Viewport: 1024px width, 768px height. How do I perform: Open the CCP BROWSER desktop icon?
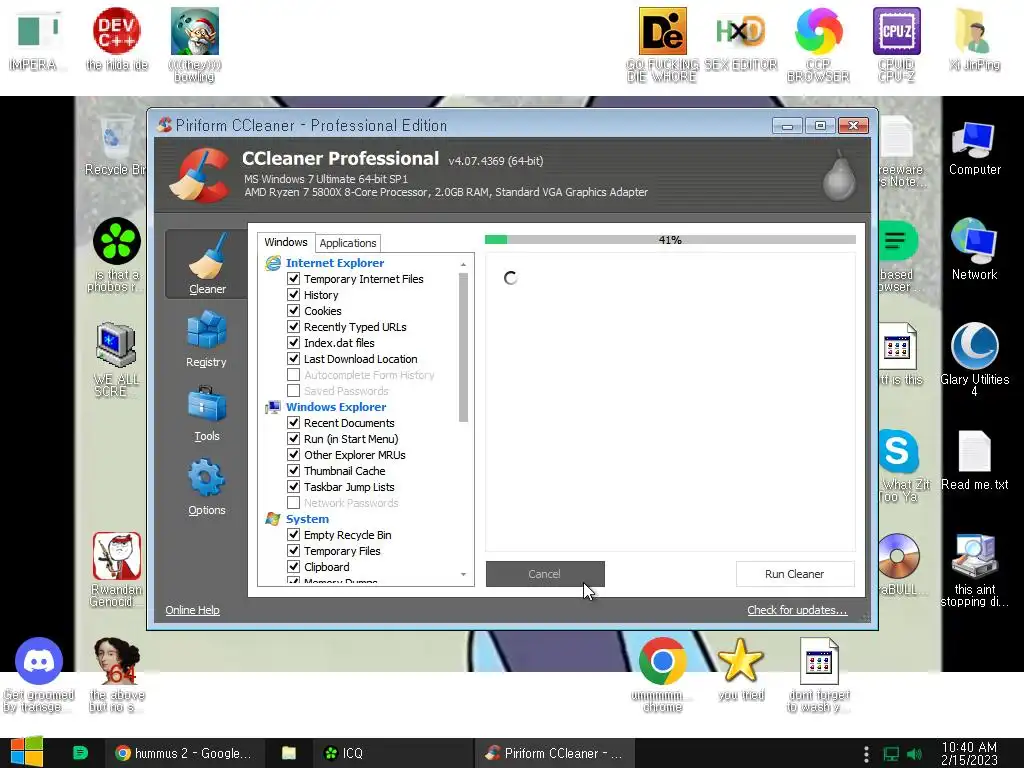click(x=818, y=44)
